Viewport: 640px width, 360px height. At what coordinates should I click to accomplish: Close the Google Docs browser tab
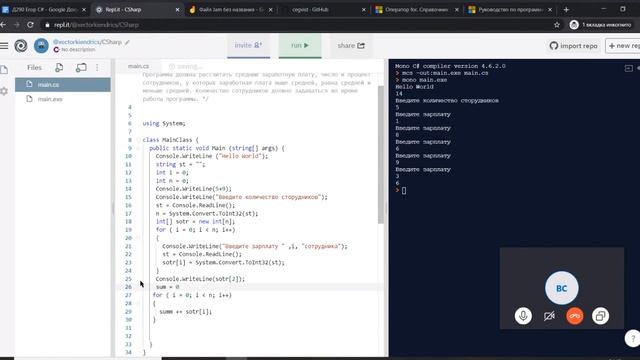pos(84,9)
